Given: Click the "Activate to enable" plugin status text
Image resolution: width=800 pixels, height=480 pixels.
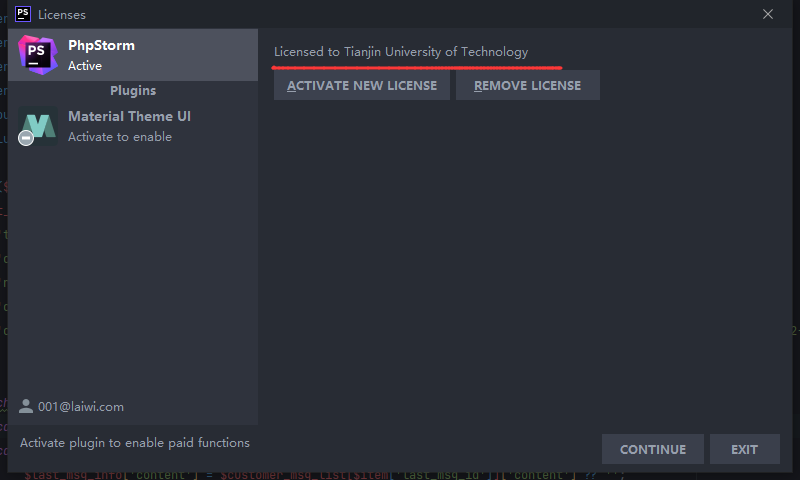Looking at the screenshot, I should (x=120, y=137).
